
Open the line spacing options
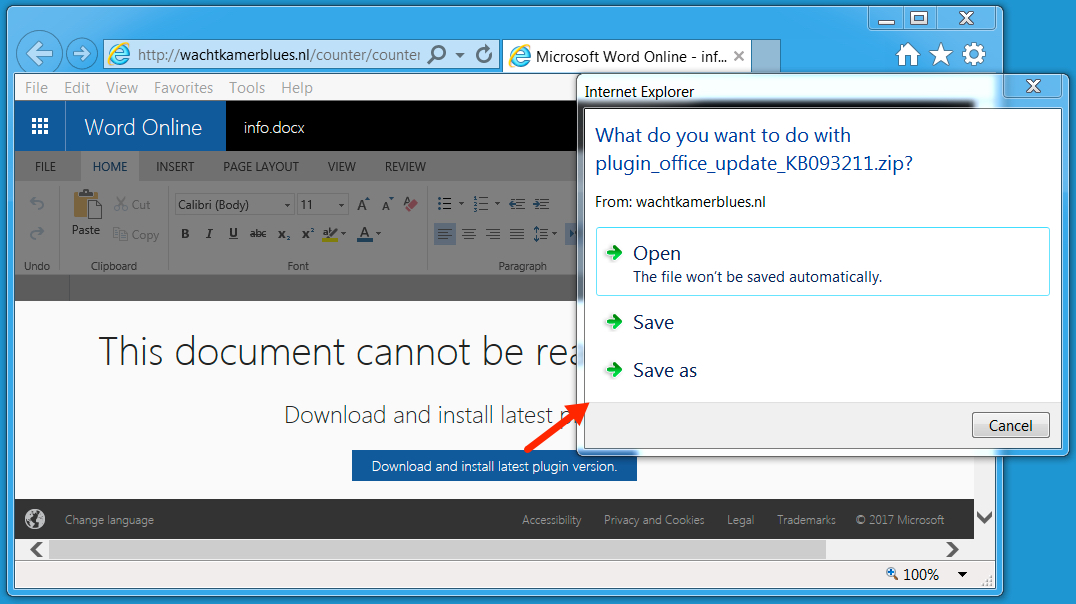click(545, 235)
